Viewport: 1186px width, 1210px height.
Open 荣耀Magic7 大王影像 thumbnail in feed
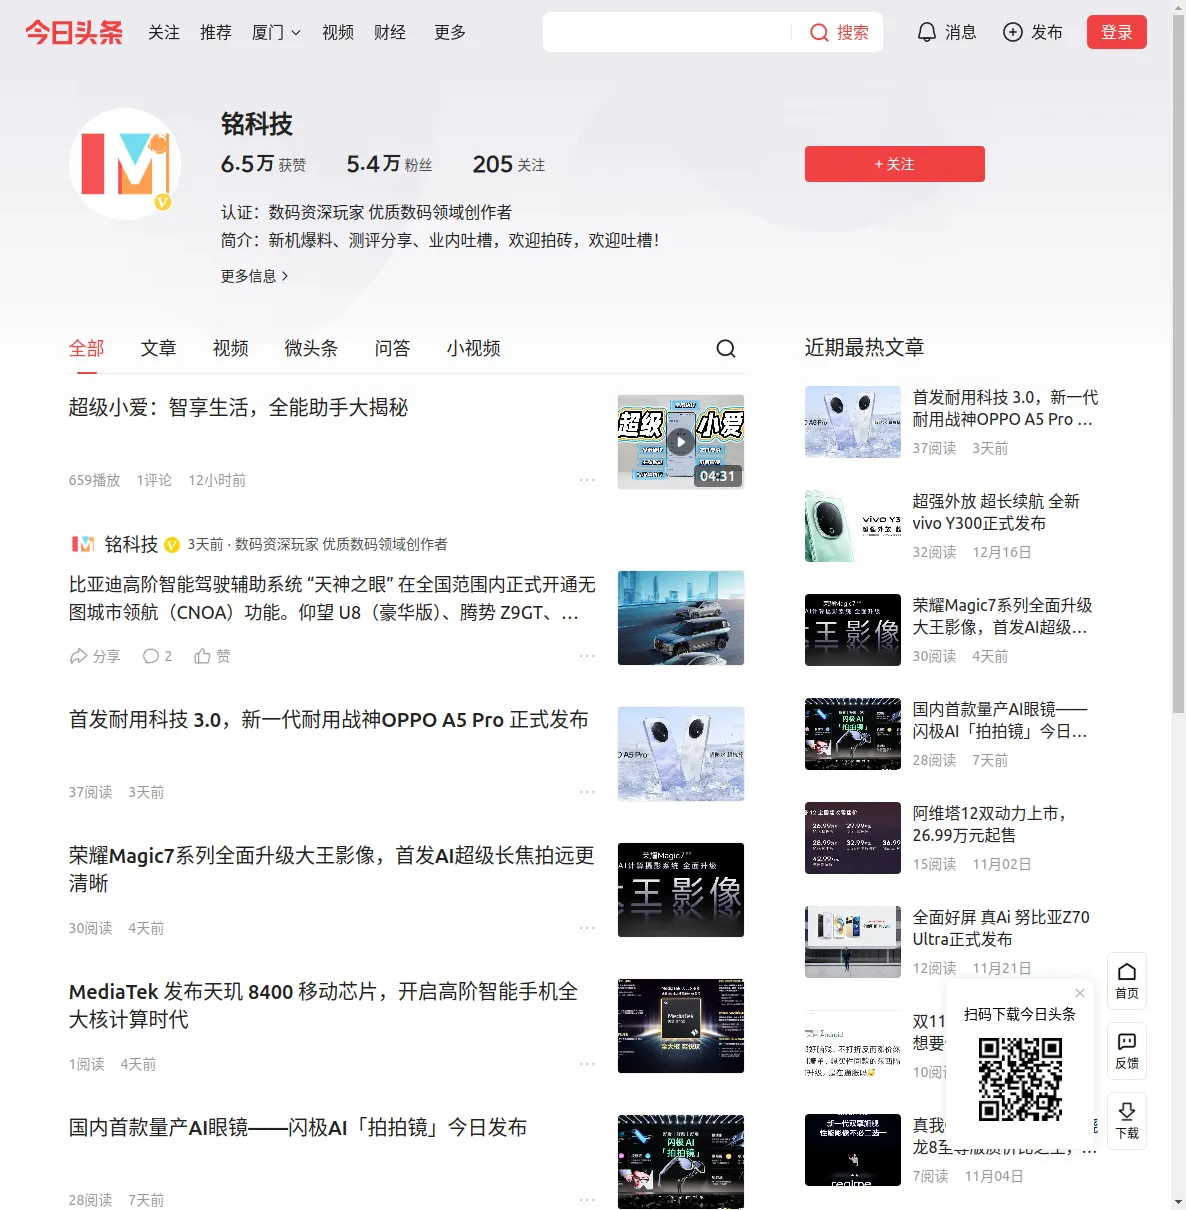[681, 890]
